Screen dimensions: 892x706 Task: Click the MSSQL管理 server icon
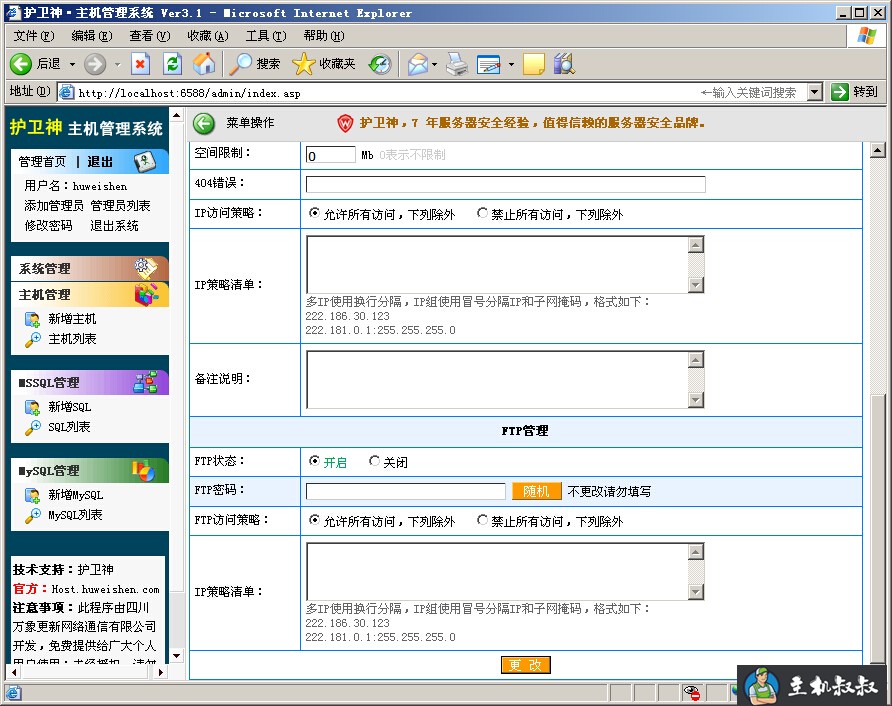point(145,382)
